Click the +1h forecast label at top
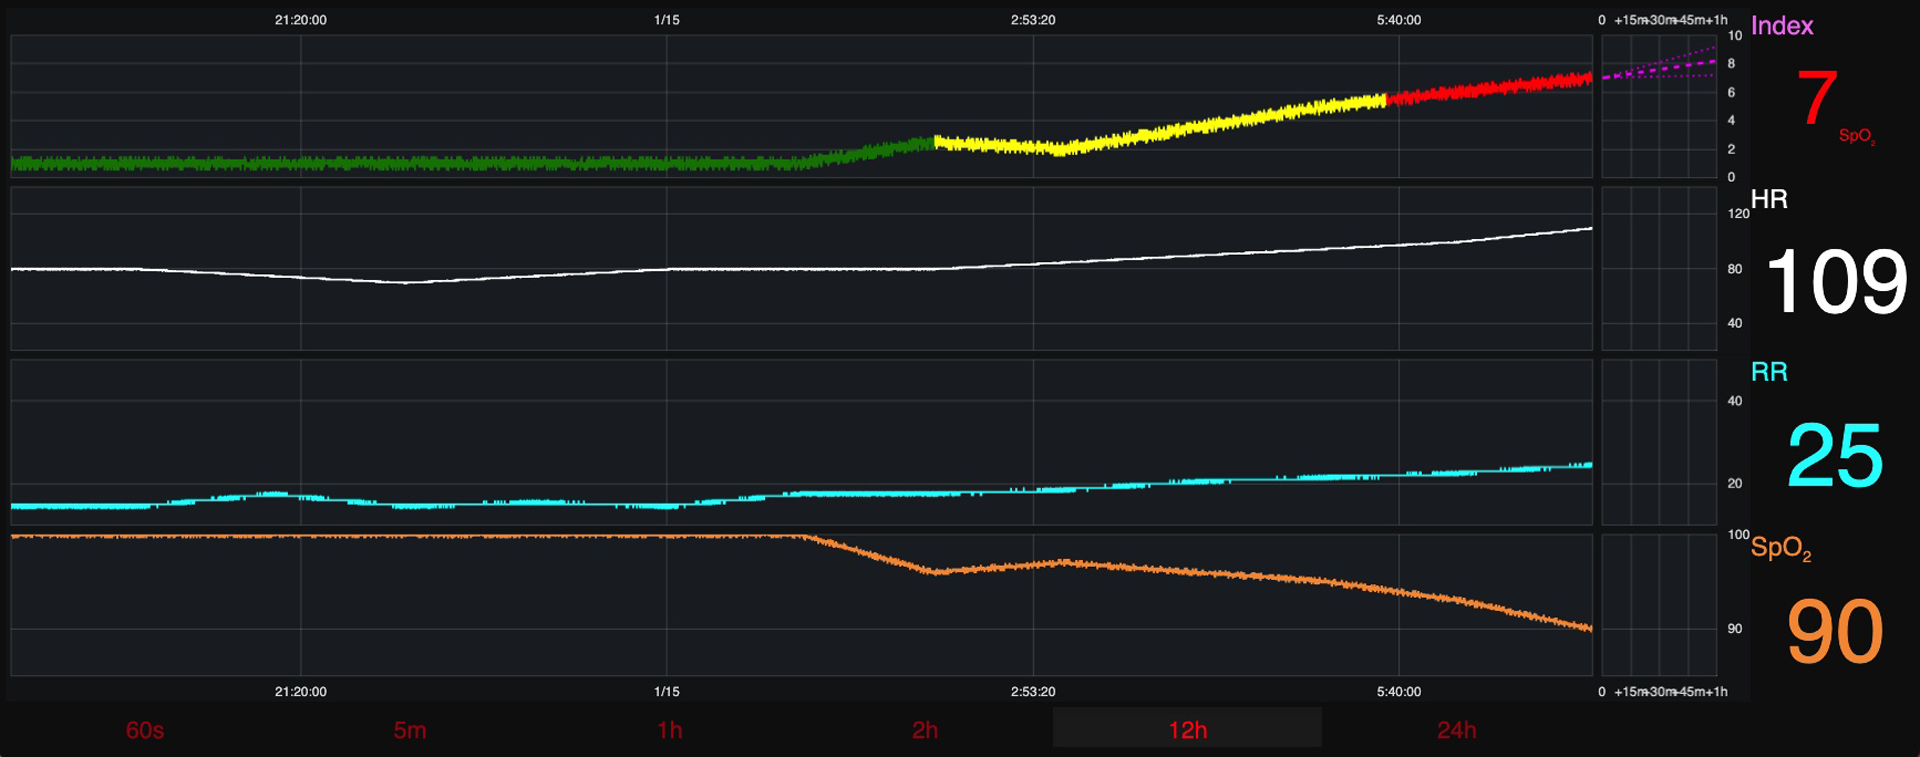The width and height of the screenshot is (1920, 757). click(1717, 20)
